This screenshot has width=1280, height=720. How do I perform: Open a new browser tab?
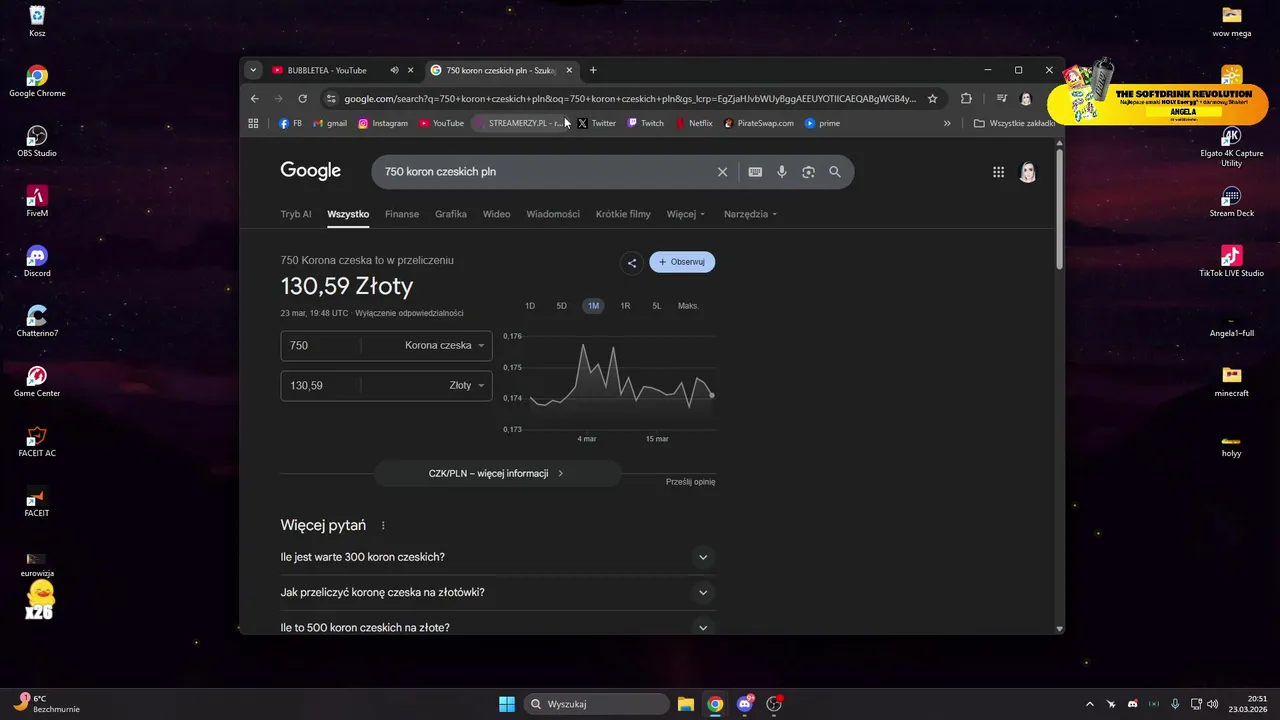(593, 70)
